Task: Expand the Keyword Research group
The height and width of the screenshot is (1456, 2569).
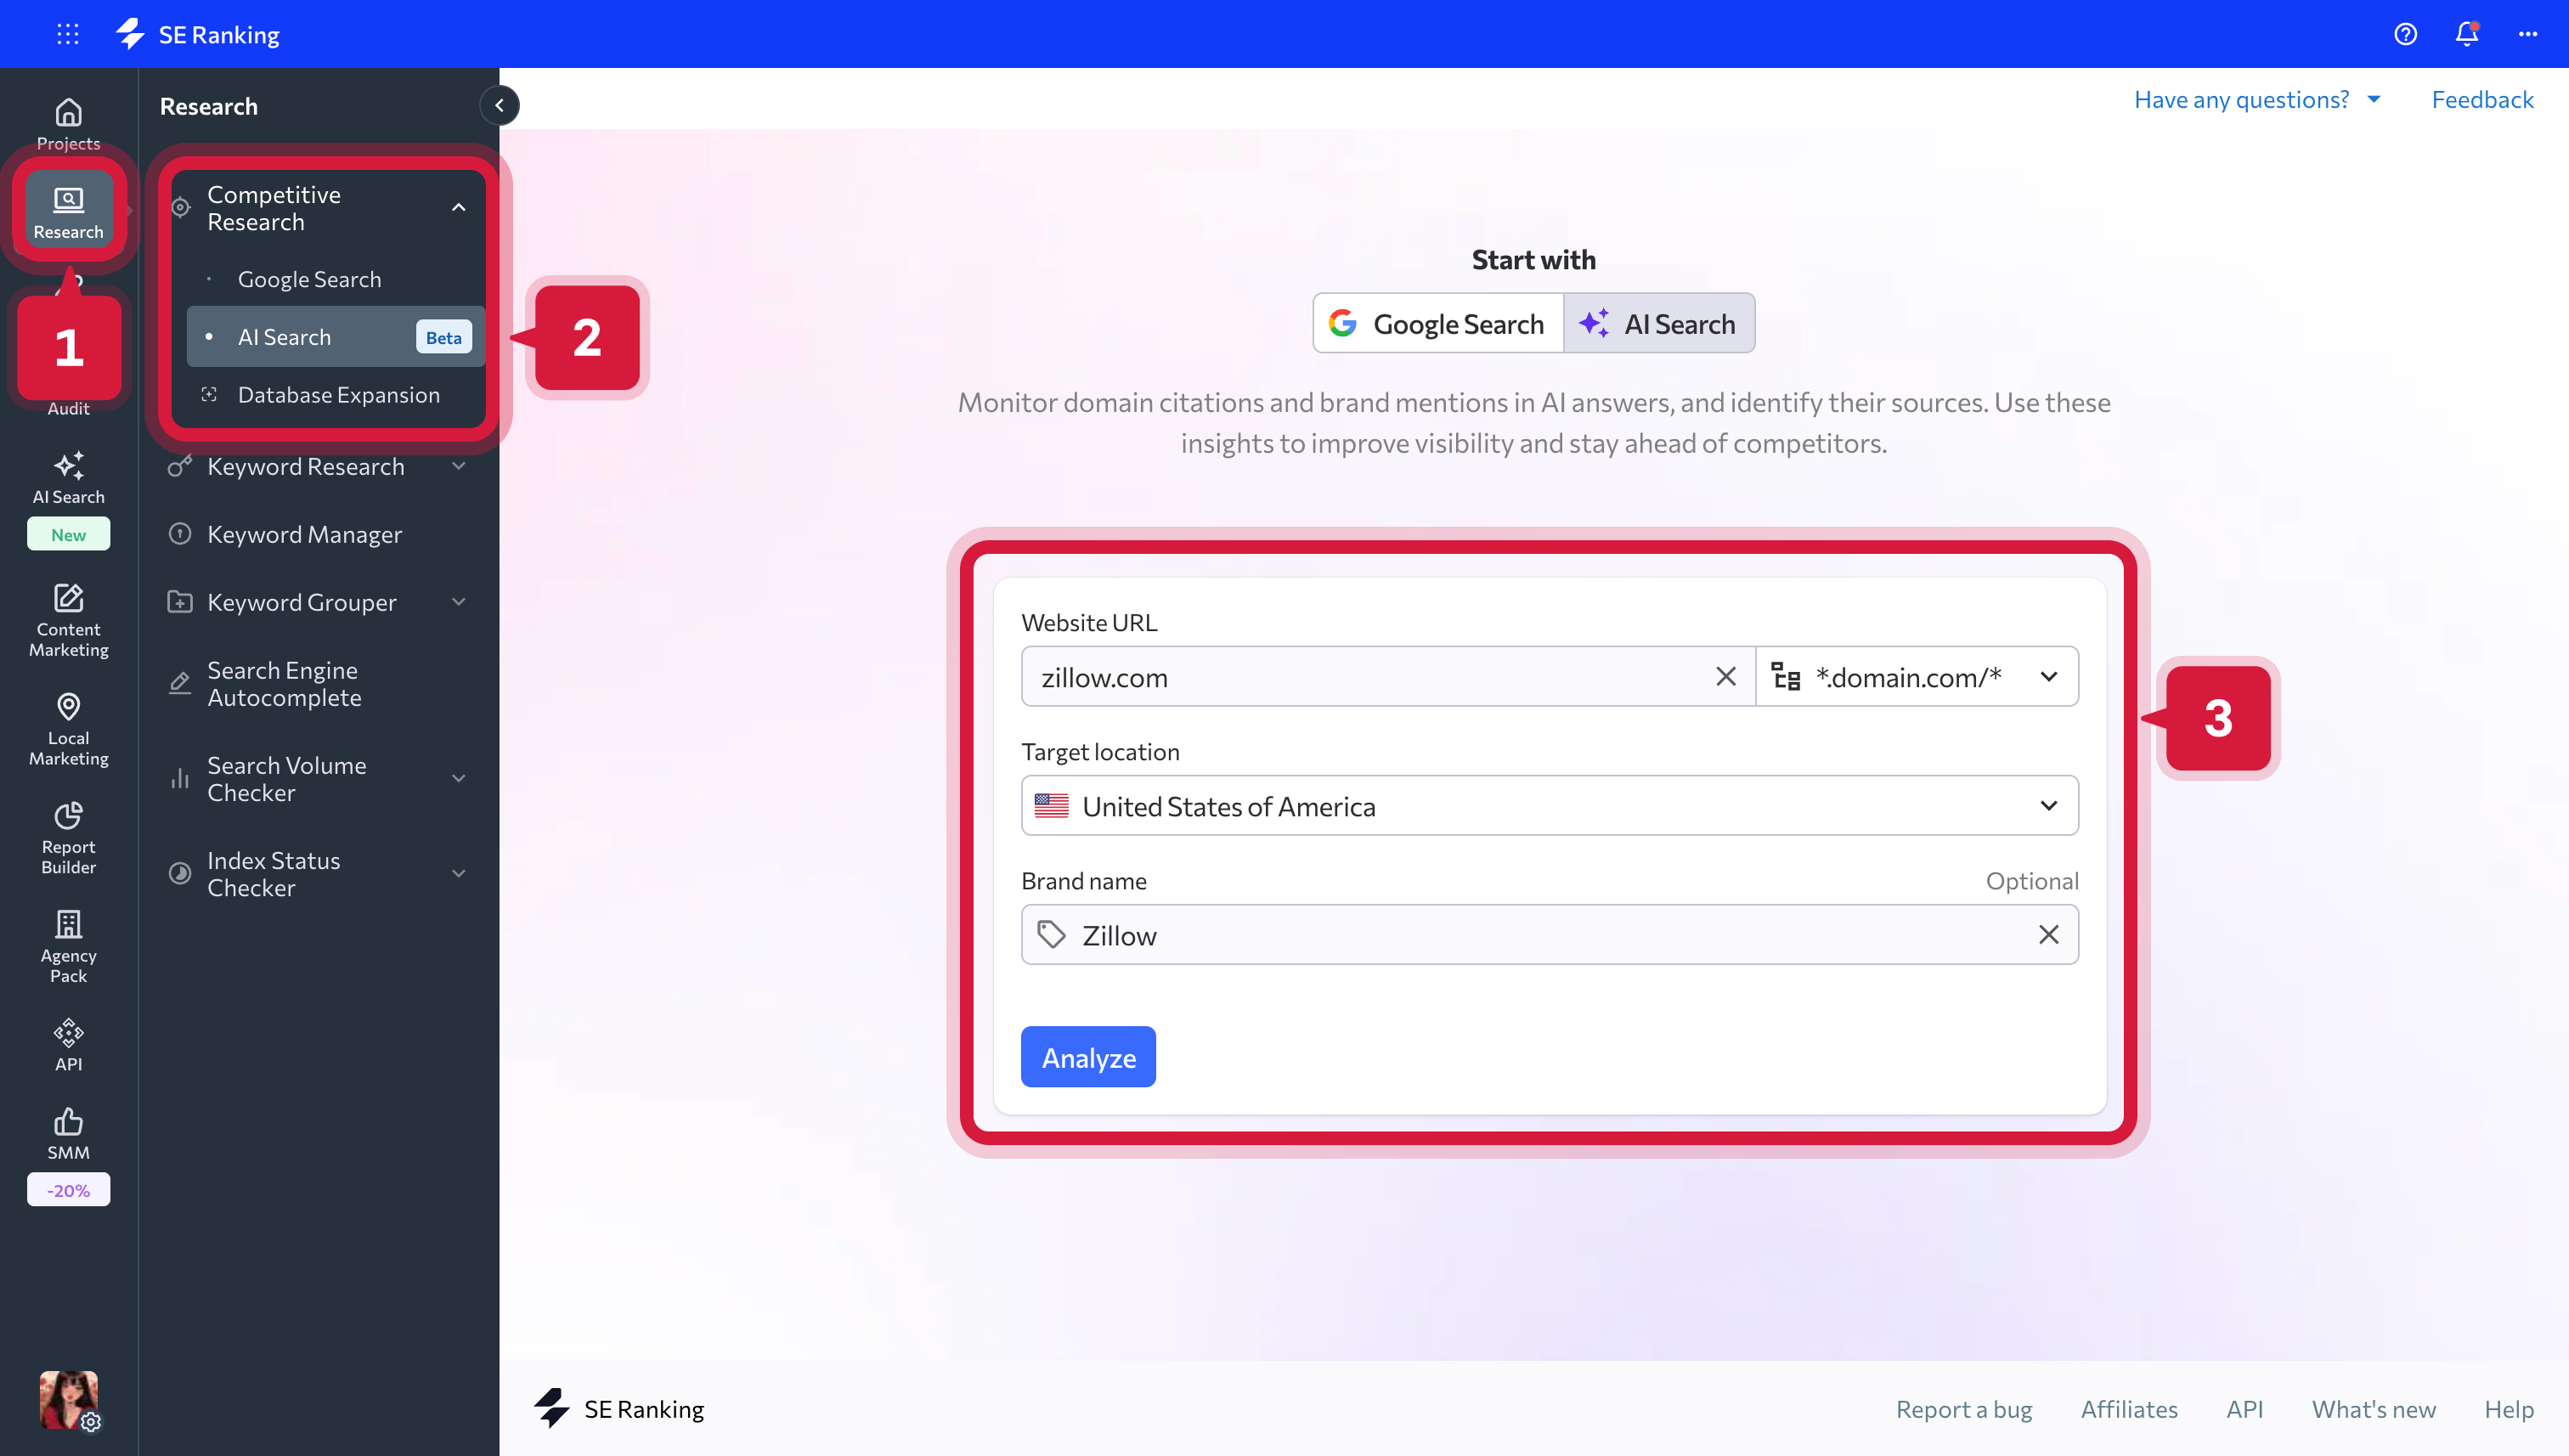Action: (x=458, y=466)
